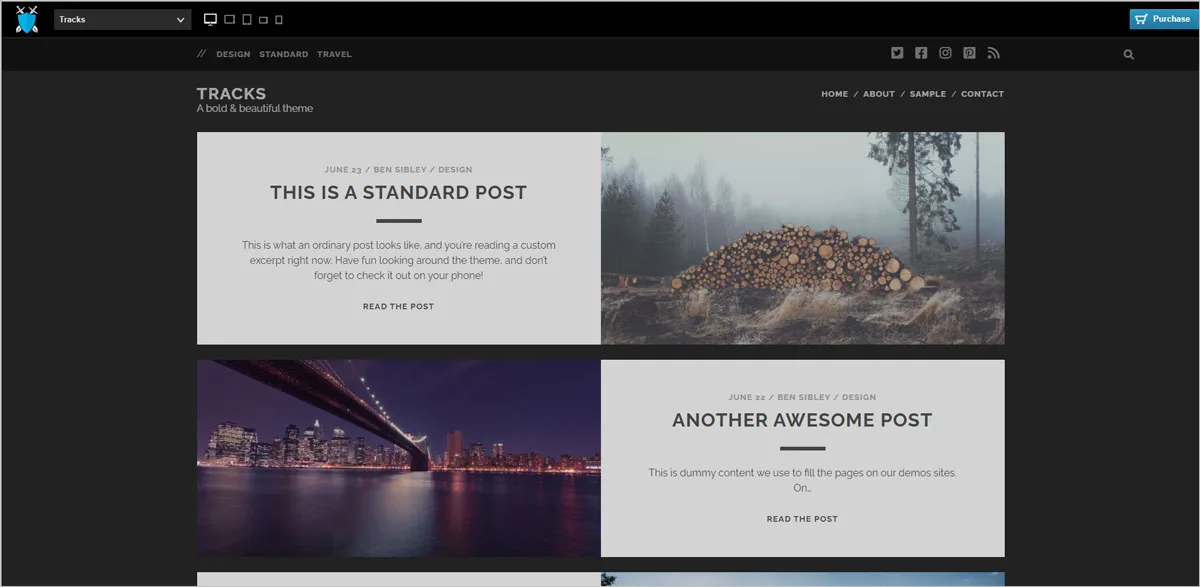Open site search magnifier icon

tap(1129, 55)
